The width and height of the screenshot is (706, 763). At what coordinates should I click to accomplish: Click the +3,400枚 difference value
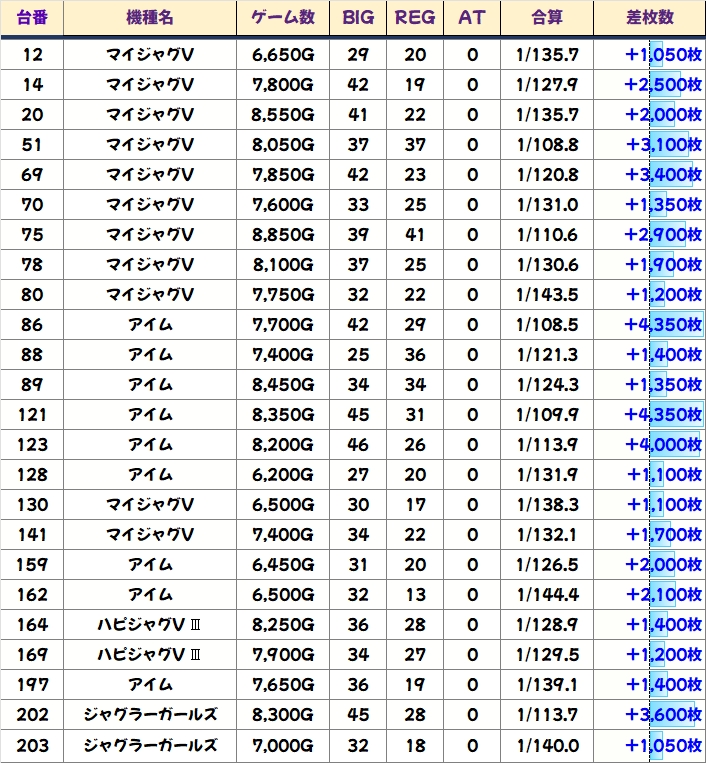click(664, 175)
